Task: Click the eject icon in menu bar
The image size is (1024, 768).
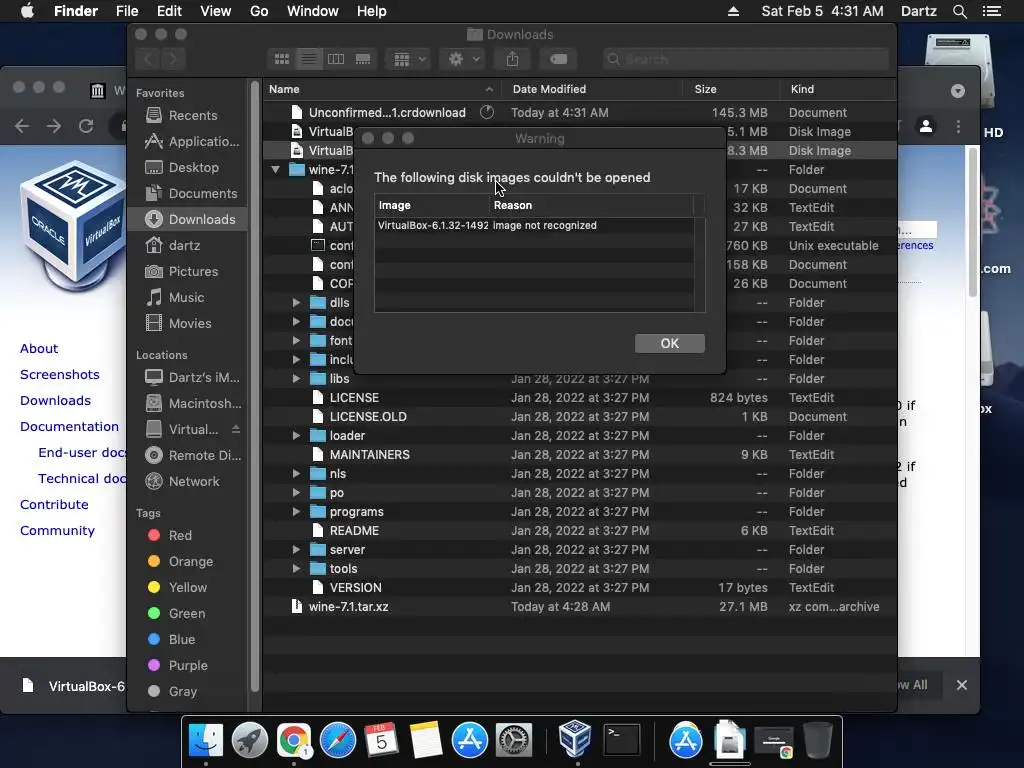Action: [x=733, y=11]
